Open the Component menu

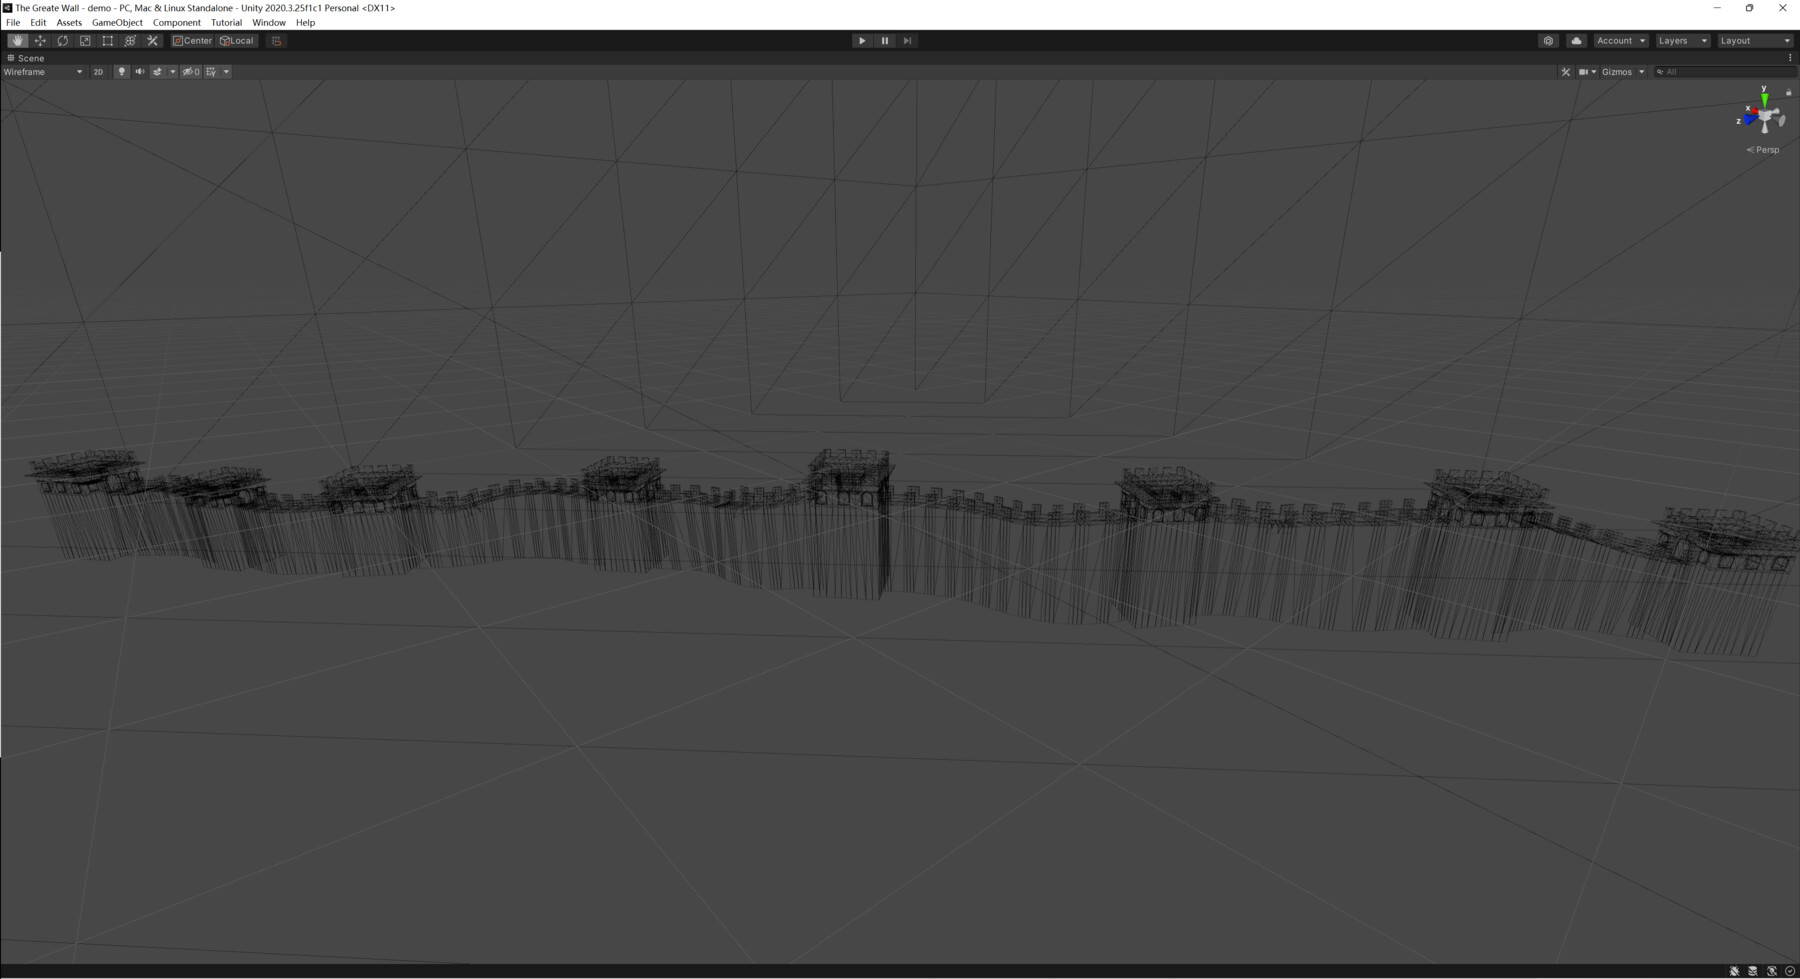177,22
